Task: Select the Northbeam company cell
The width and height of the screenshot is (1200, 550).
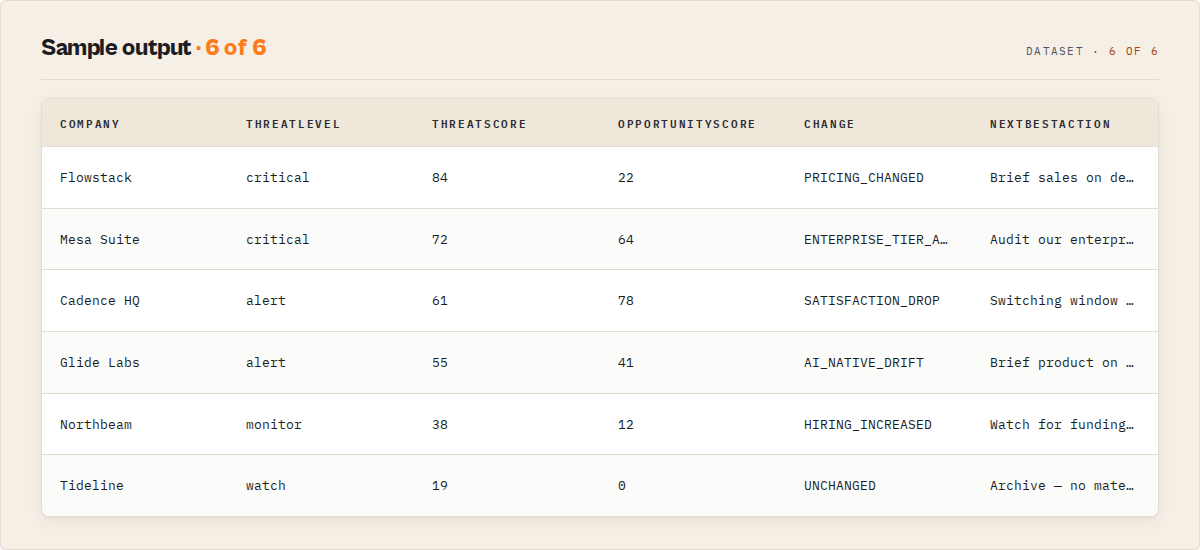Action: coord(96,425)
